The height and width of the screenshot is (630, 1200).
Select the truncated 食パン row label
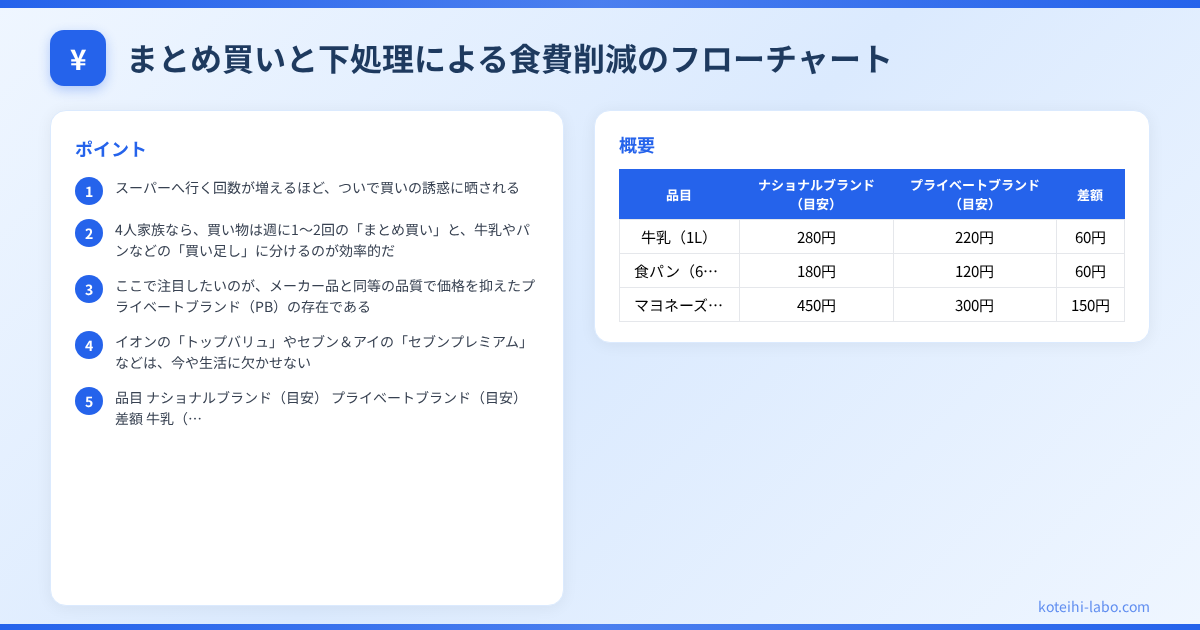click(676, 271)
